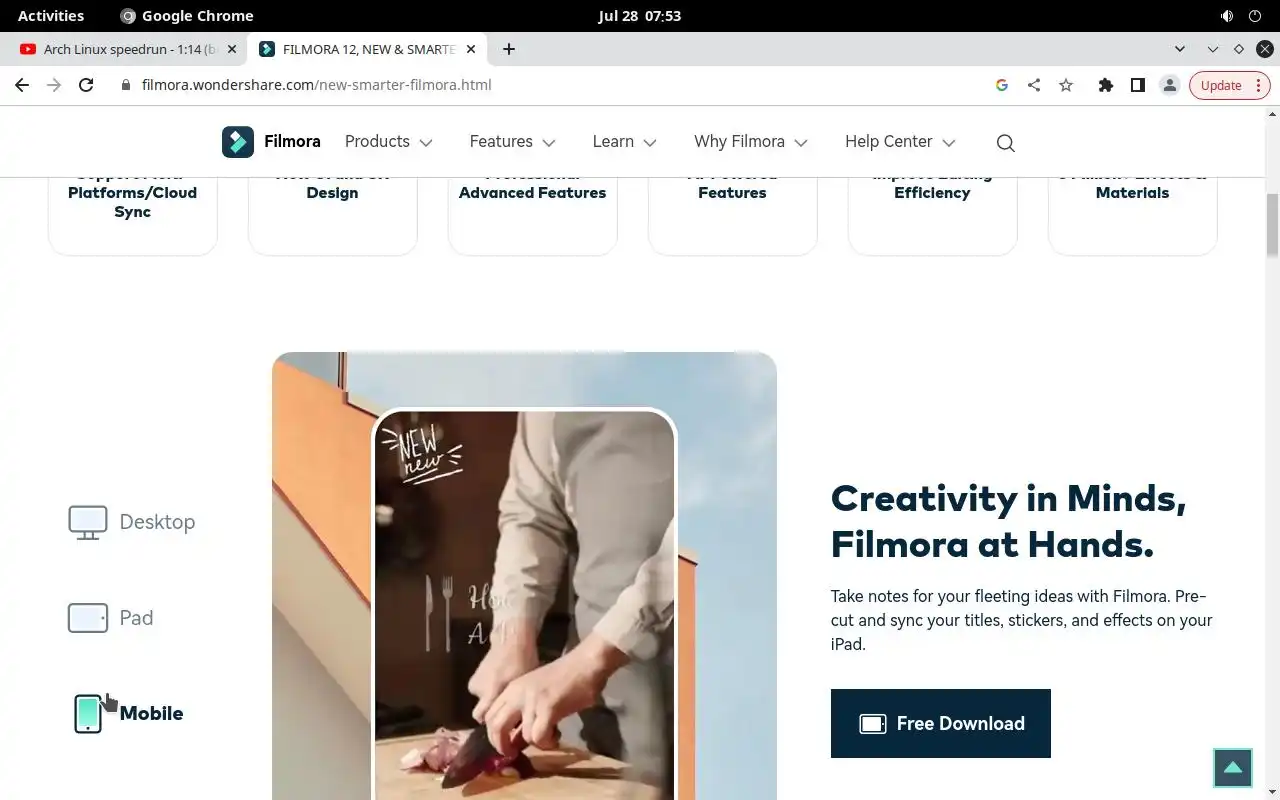Image resolution: width=1280 pixels, height=800 pixels.
Task: Click the Chrome Update button
Action: (1230, 85)
